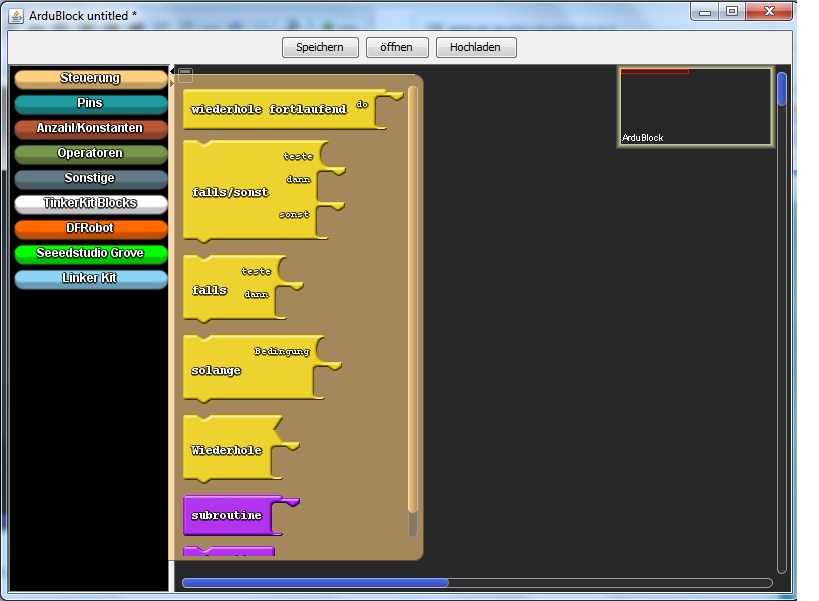This screenshot has width=819, height=601.
Task: Open the Steuerung block category
Action: (x=90, y=79)
